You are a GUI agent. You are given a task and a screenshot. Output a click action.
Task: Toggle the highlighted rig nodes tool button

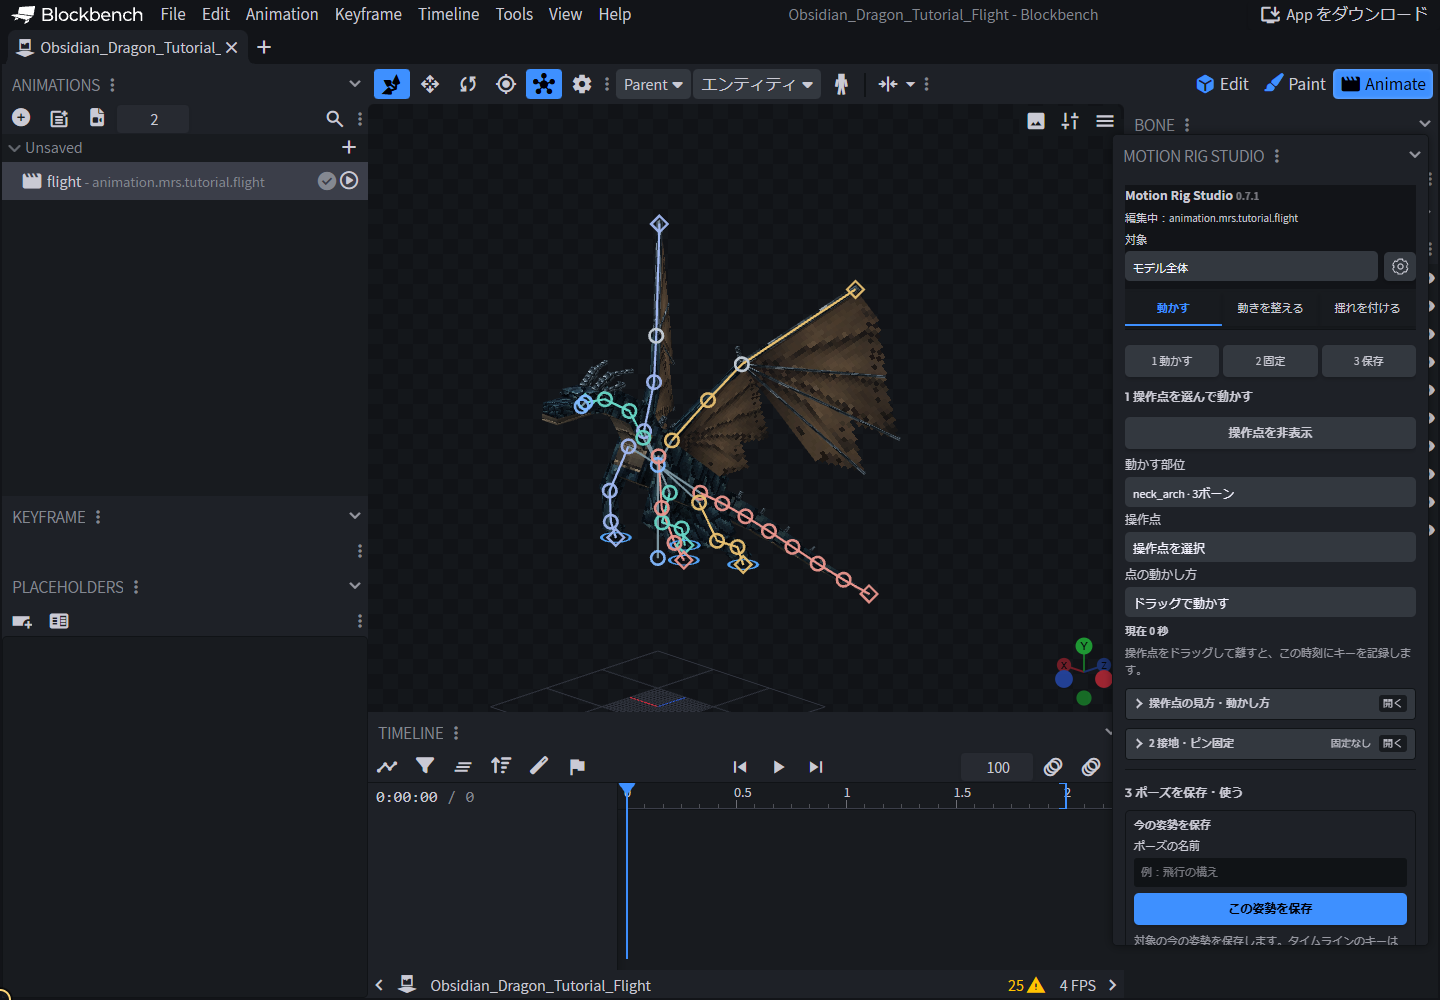point(544,84)
